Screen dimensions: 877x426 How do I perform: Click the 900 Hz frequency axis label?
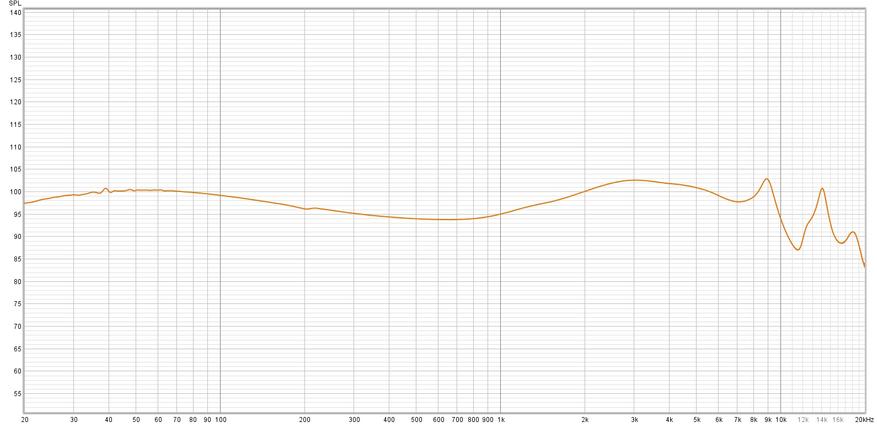click(488, 419)
